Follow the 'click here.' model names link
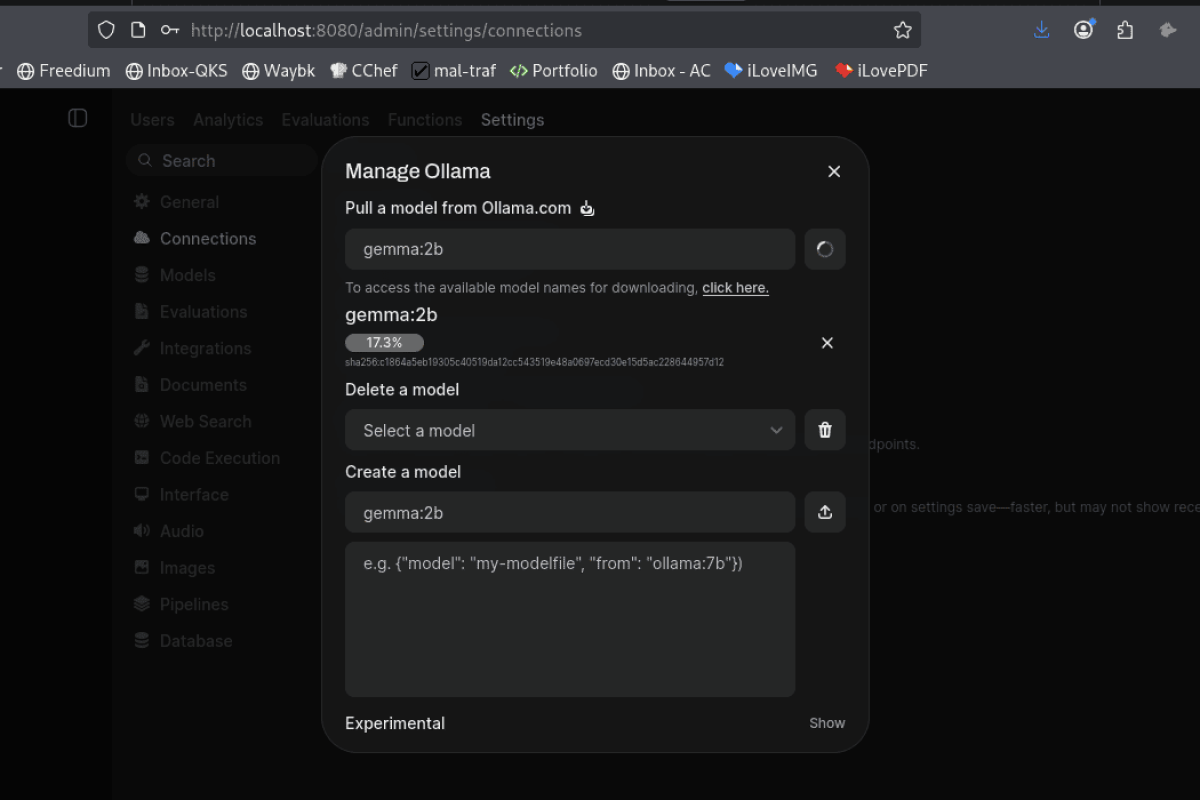 [x=735, y=288]
